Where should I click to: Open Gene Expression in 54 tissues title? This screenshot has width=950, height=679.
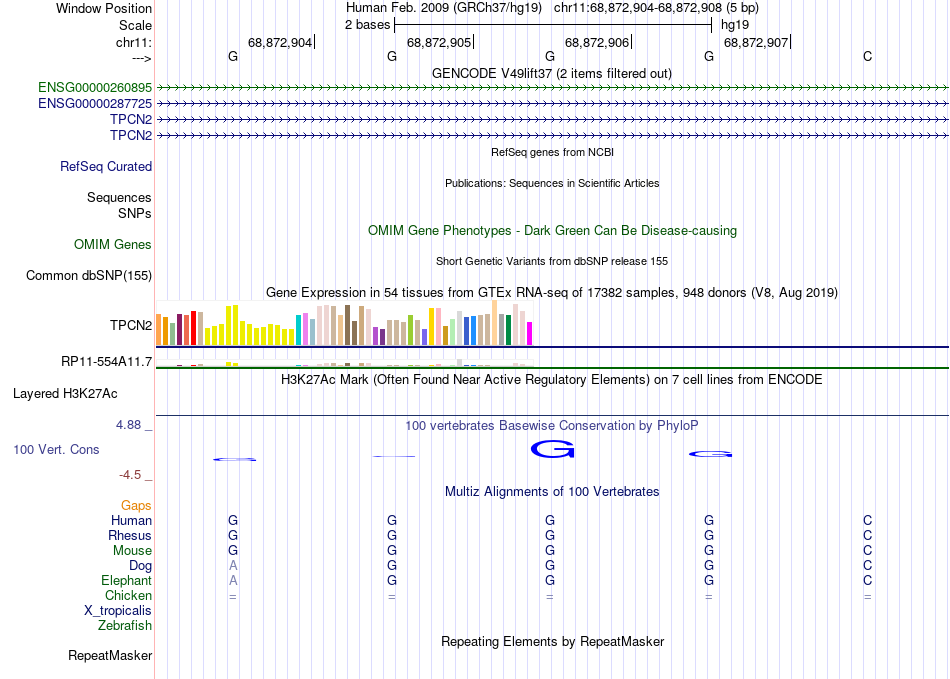552,293
